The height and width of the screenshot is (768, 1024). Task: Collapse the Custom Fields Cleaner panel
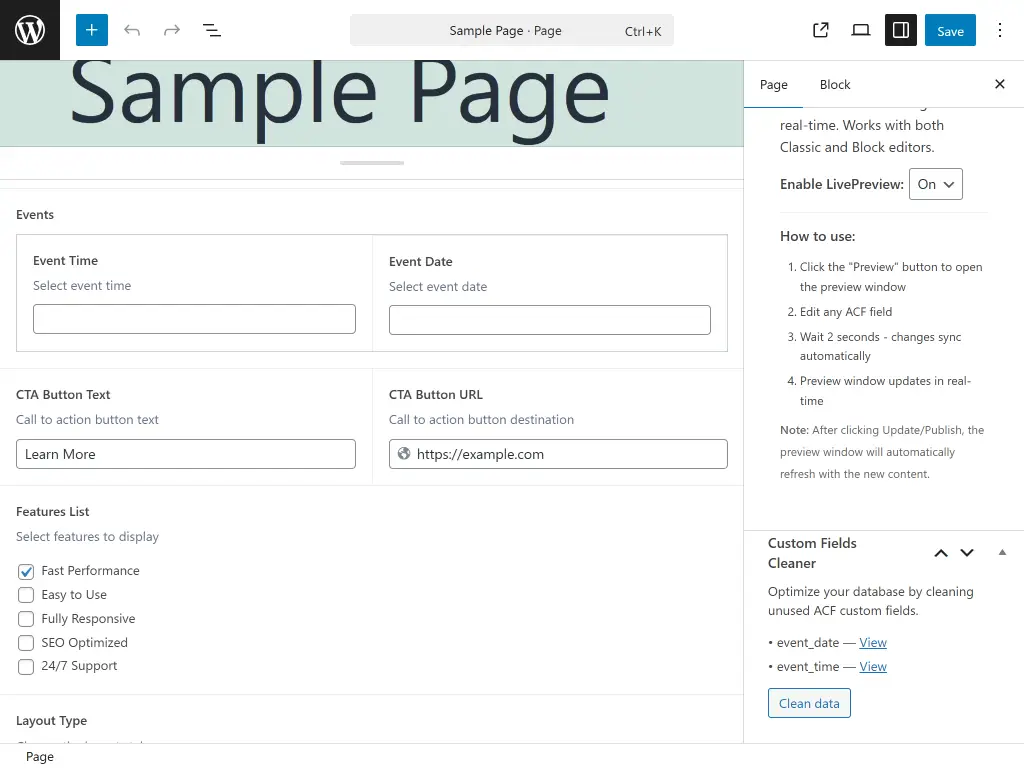point(1002,552)
